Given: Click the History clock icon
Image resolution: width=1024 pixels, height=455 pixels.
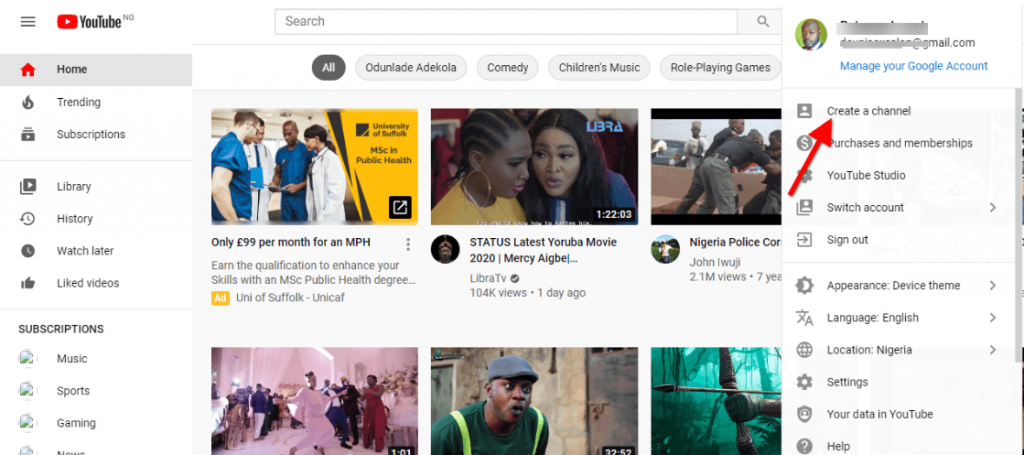Looking at the screenshot, I should 28,219.
